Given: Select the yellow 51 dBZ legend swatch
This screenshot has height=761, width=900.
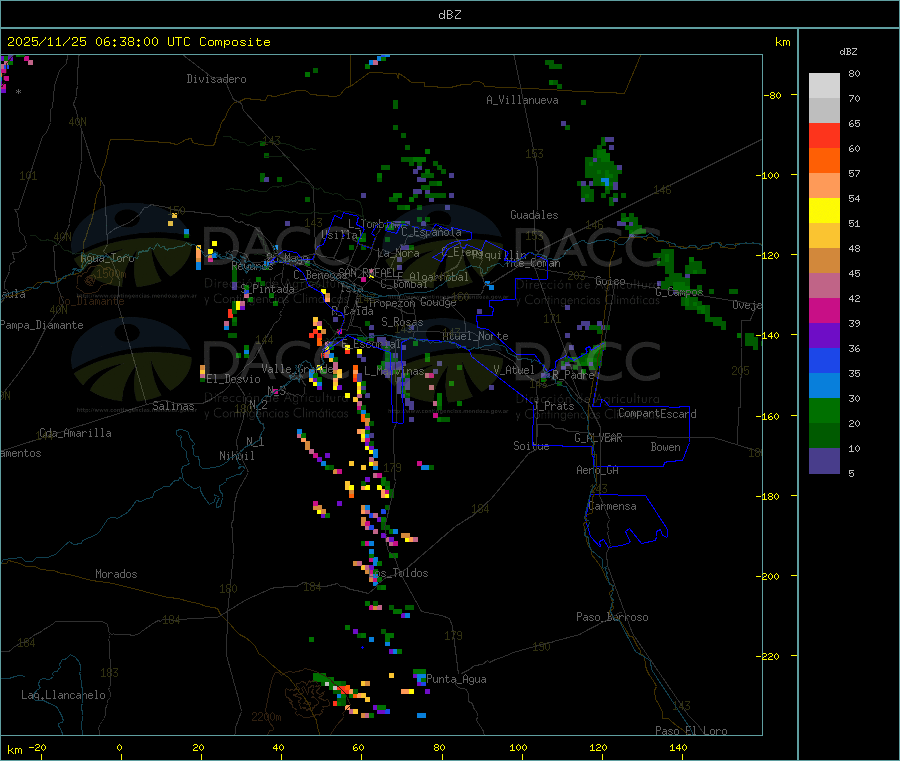Looking at the screenshot, I should (824, 211).
